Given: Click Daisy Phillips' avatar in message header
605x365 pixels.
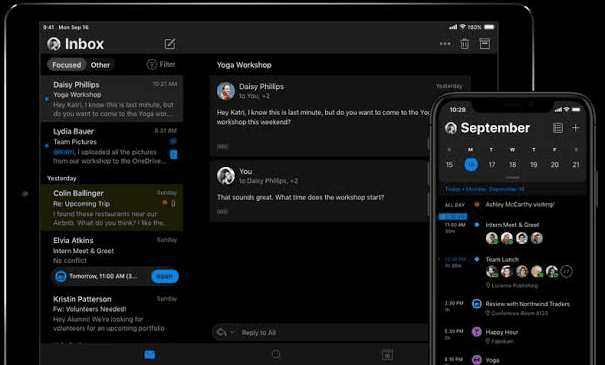Looking at the screenshot, I should [x=226, y=91].
